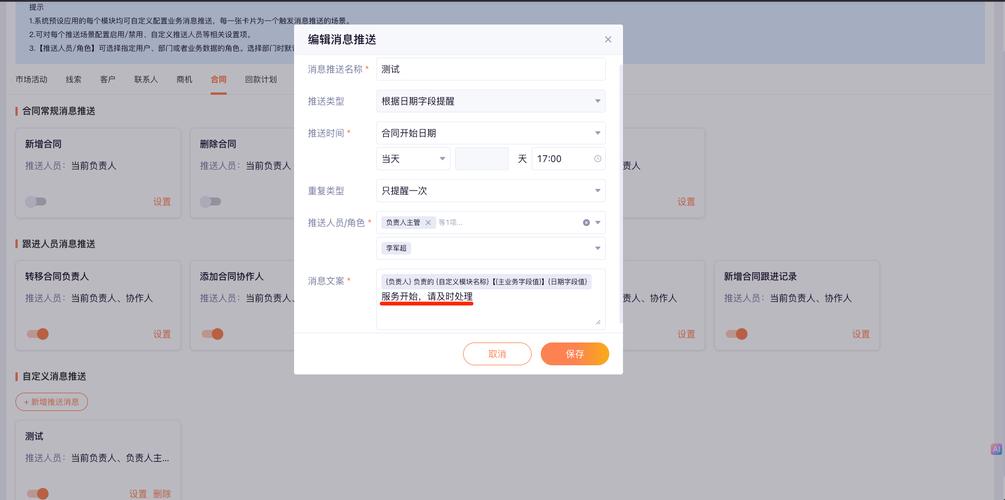Disable the 测试 custom push toggle
1005x500 pixels.
click(37, 494)
